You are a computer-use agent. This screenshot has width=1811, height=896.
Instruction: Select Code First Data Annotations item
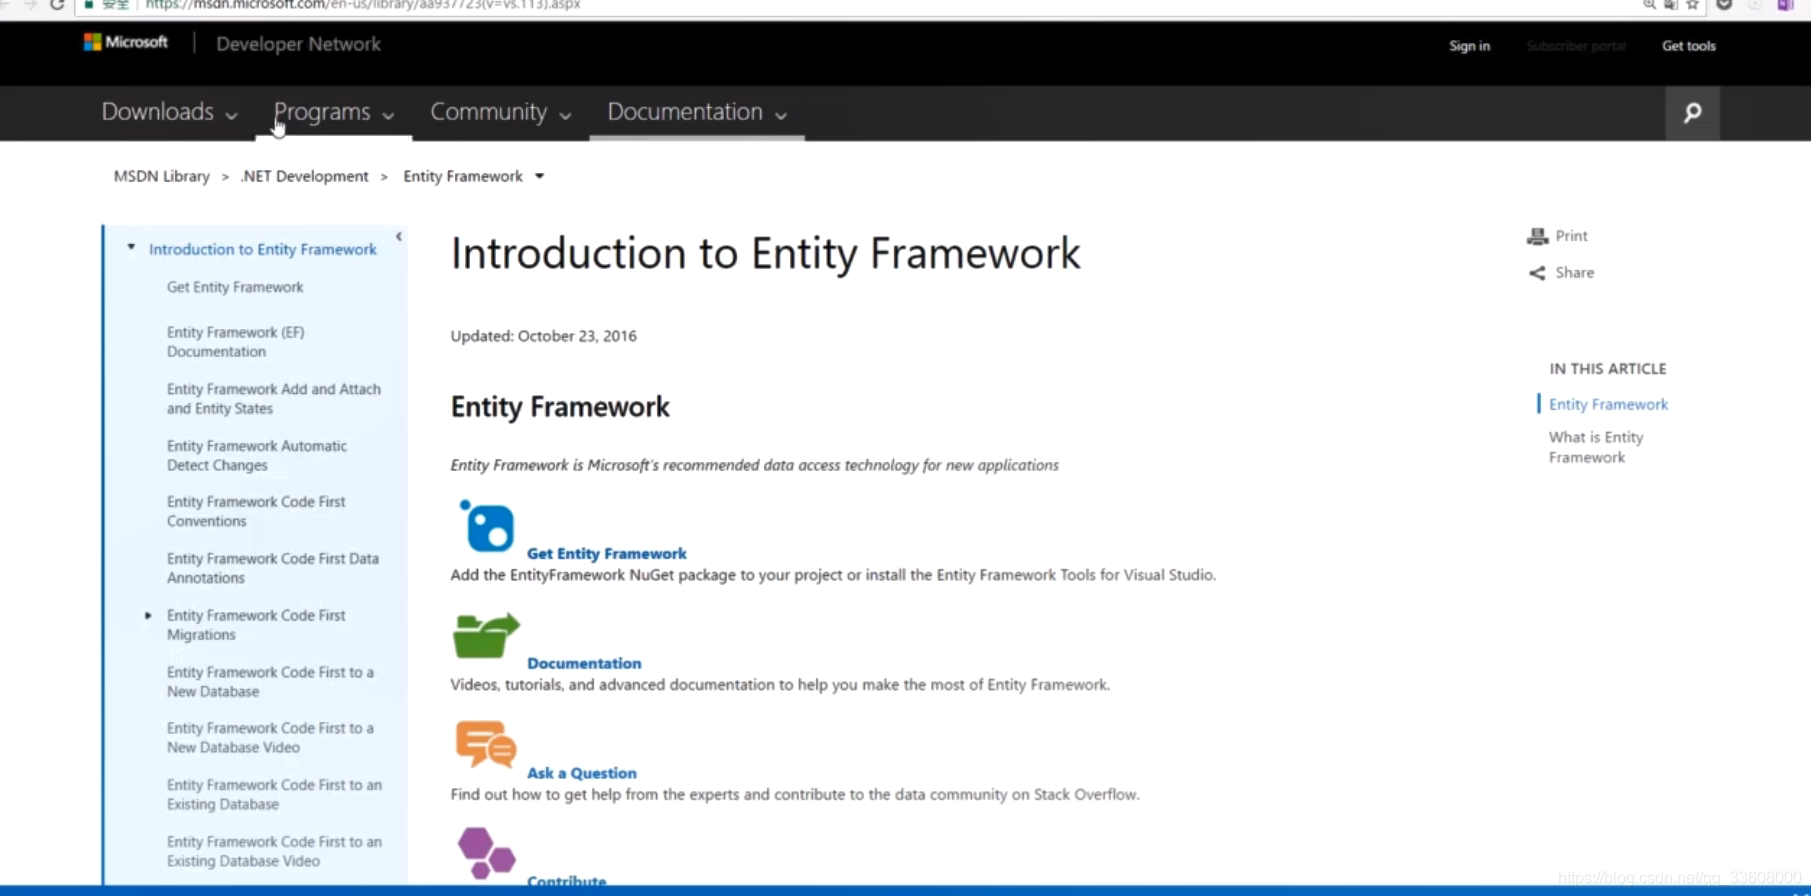click(273, 568)
